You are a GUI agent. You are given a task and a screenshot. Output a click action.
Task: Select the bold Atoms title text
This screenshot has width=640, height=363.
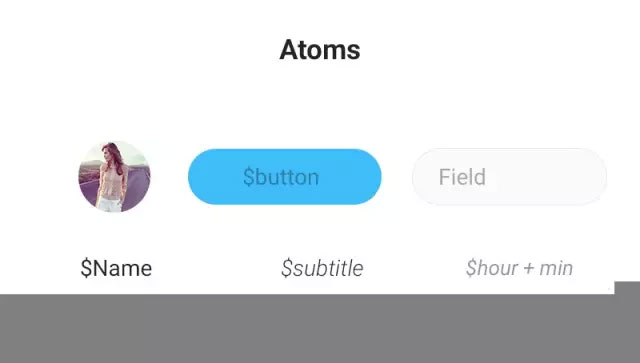point(320,50)
